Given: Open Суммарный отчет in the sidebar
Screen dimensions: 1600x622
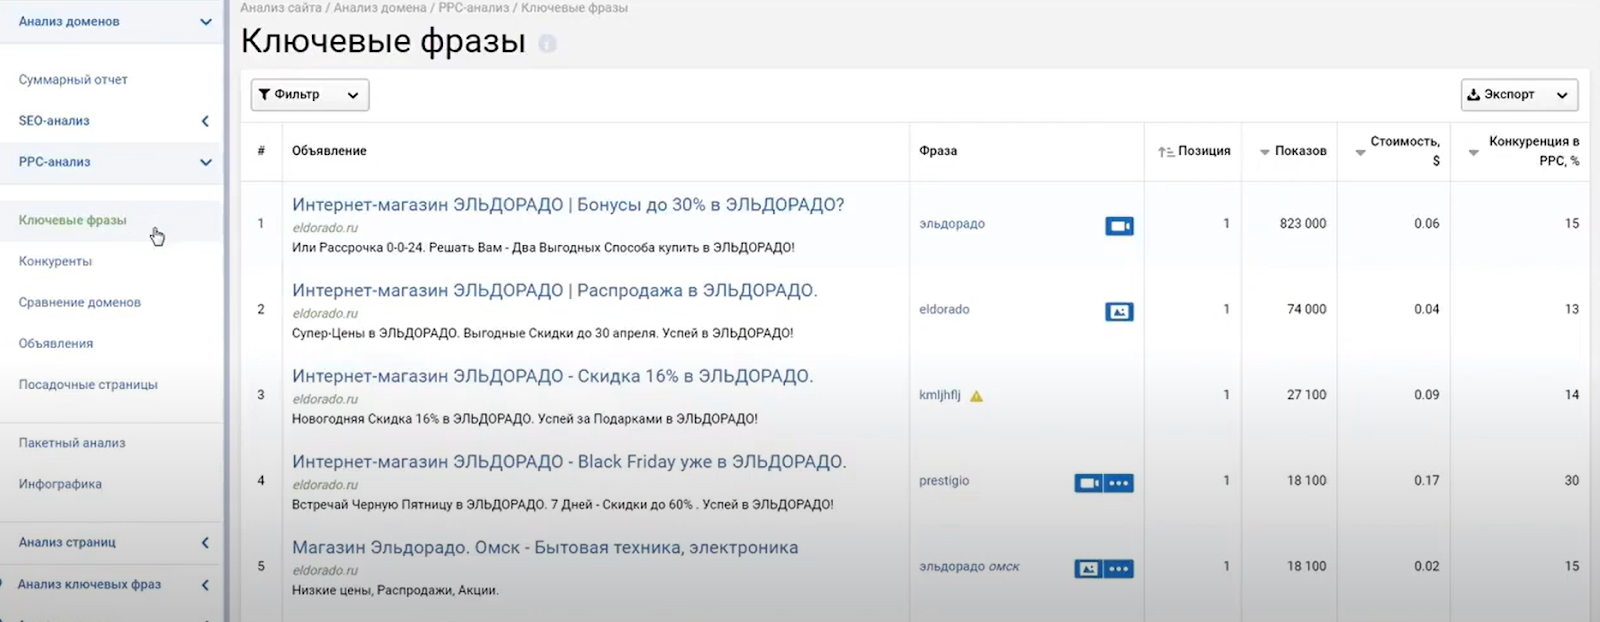Looking at the screenshot, I should 73,80.
